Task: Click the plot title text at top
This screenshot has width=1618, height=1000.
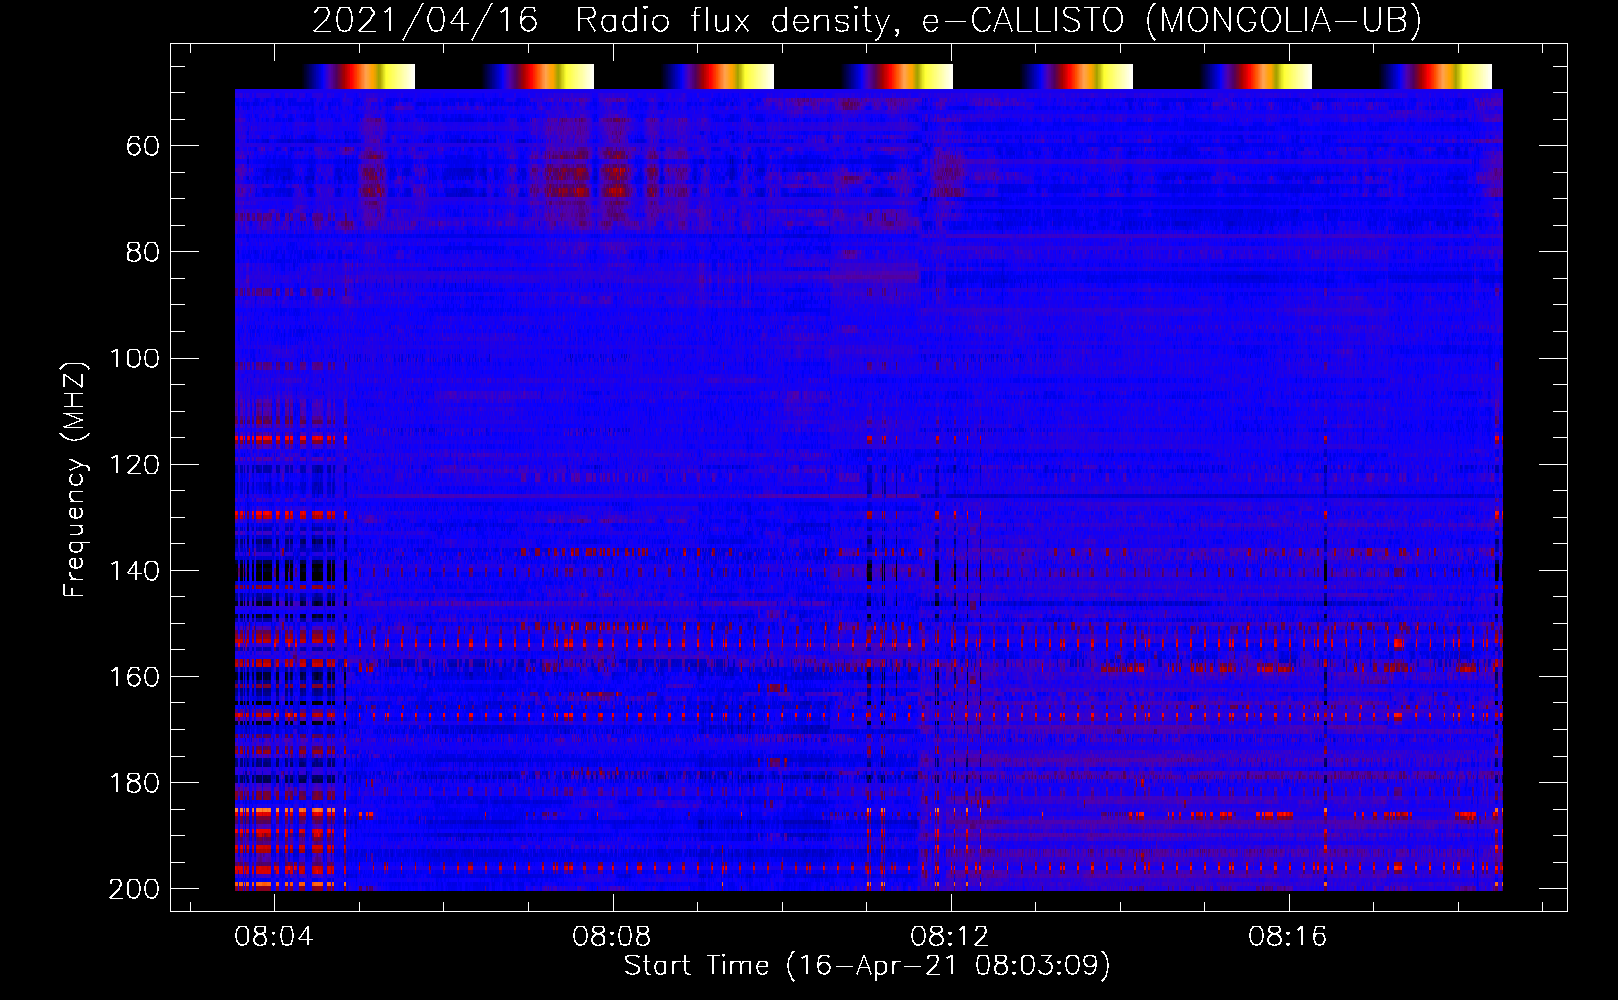Action: [x=866, y=20]
